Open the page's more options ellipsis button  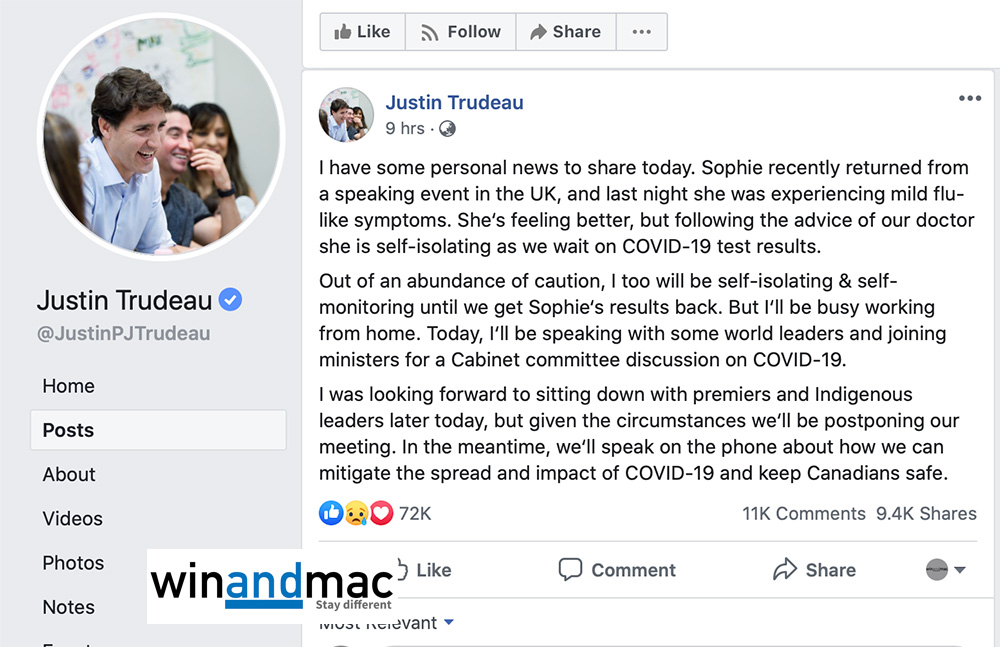point(641,32)
